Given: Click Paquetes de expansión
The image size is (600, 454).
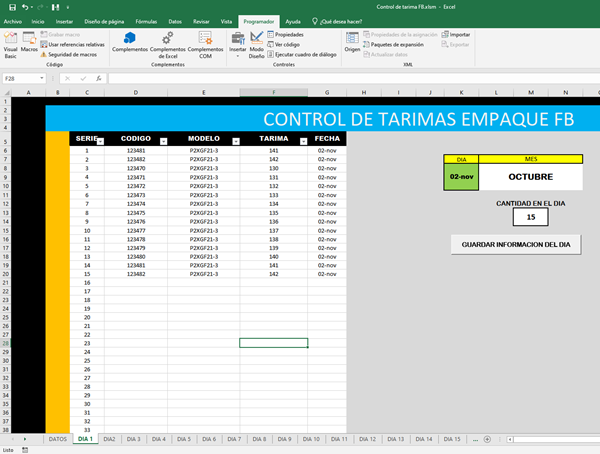Looking at the screenshot, I should (x=393, y=44).
